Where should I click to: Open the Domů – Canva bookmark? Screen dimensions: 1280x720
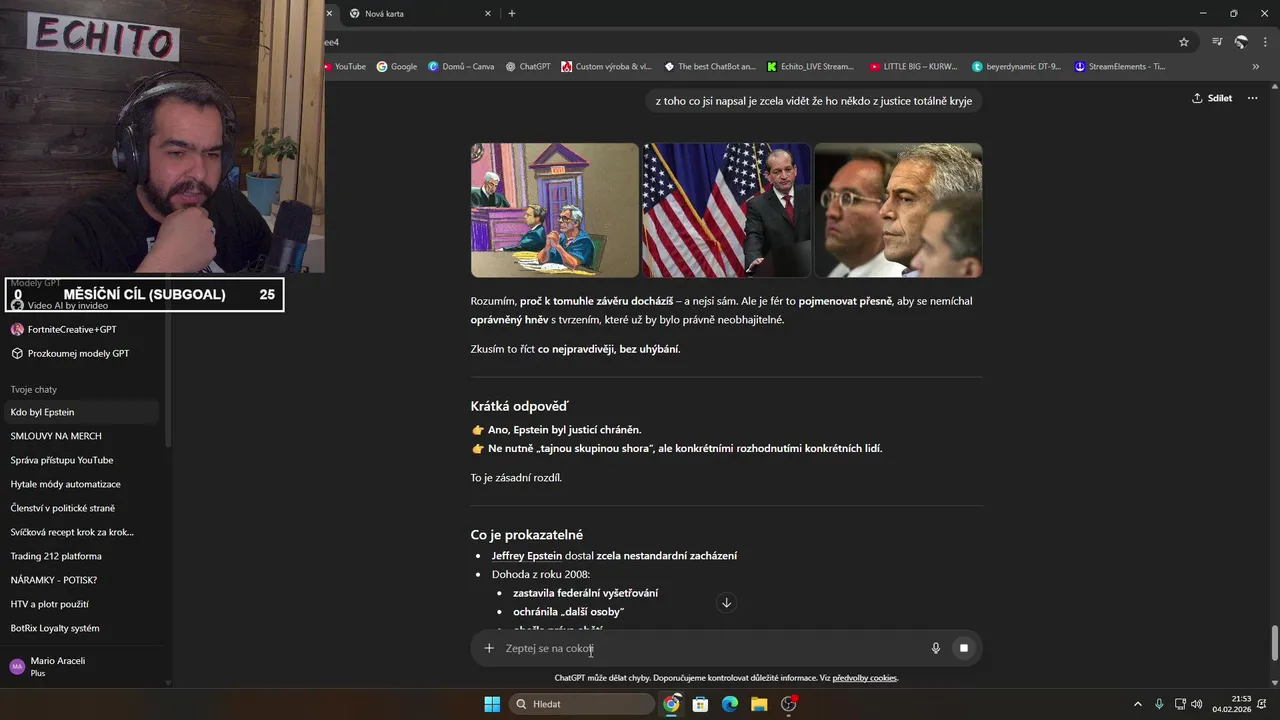(461, 66)
